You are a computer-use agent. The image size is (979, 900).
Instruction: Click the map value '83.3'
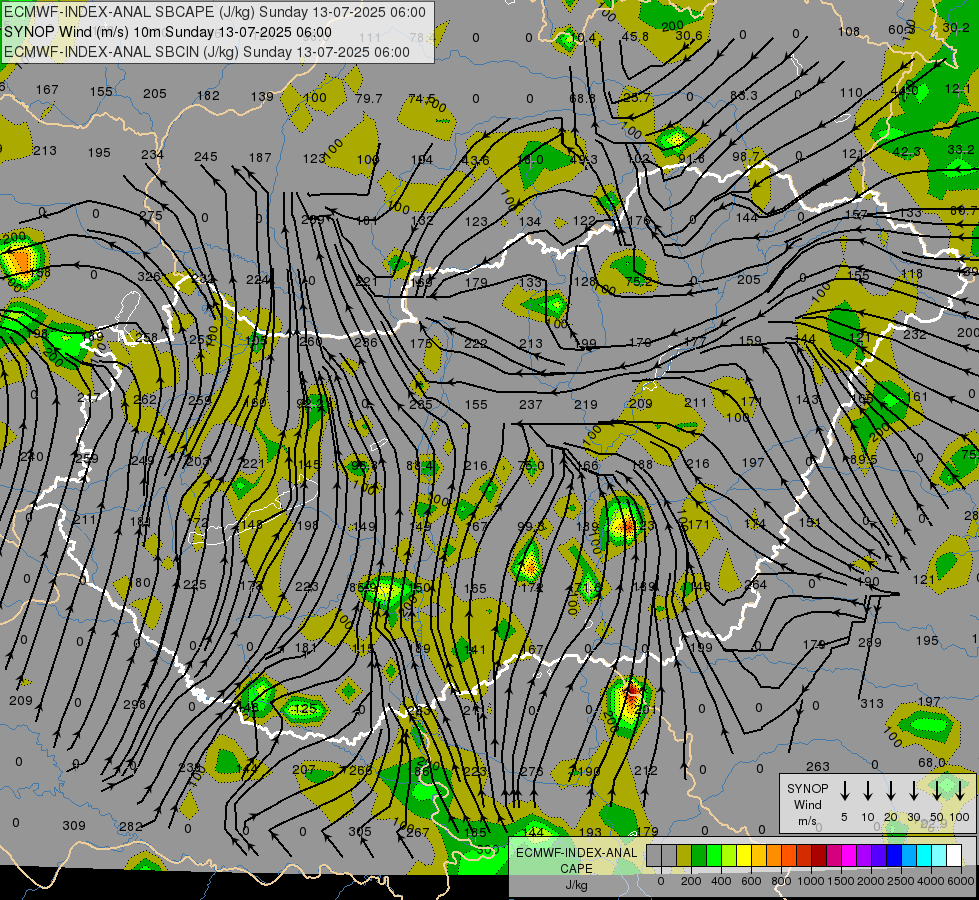(x=744, y=96)
